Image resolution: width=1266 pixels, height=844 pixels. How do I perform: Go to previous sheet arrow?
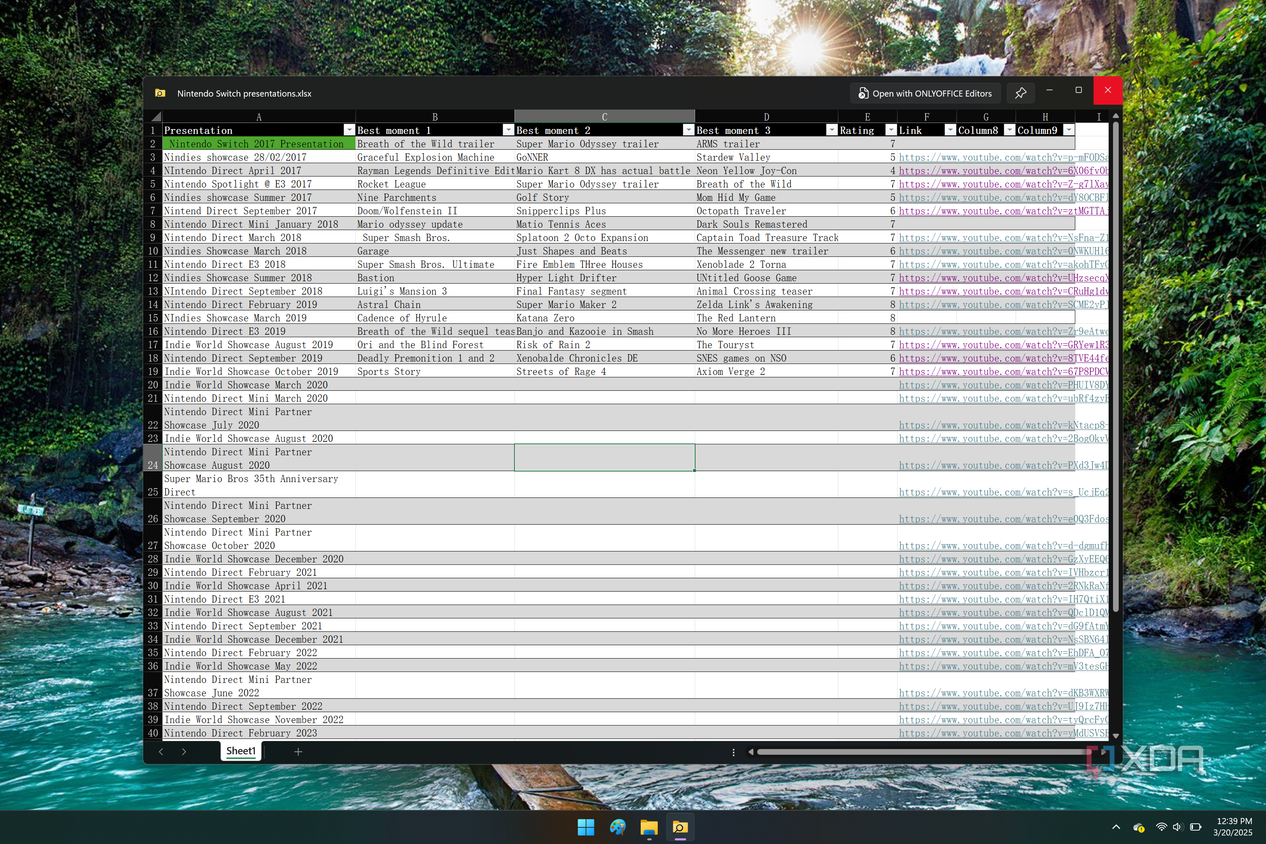coord(161,751)
